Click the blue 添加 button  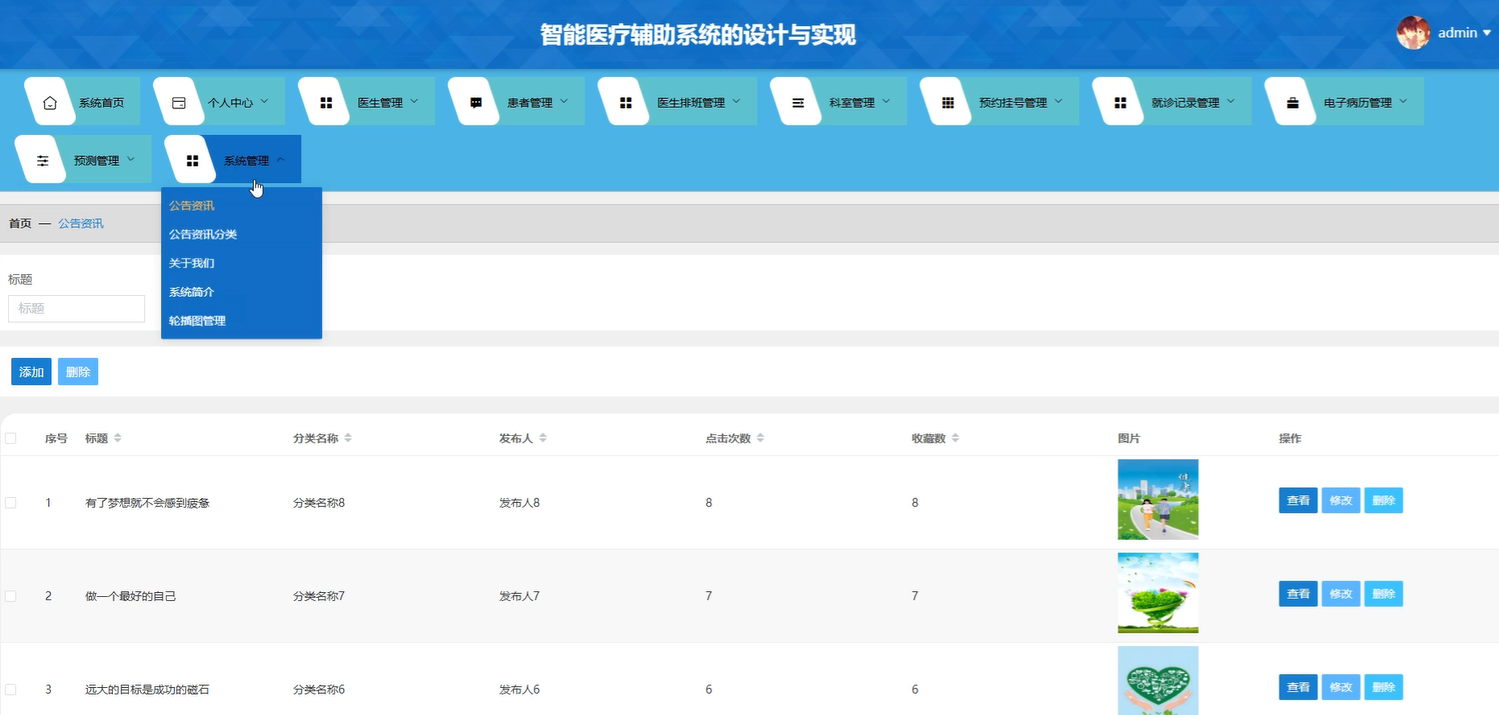point(31,372)
